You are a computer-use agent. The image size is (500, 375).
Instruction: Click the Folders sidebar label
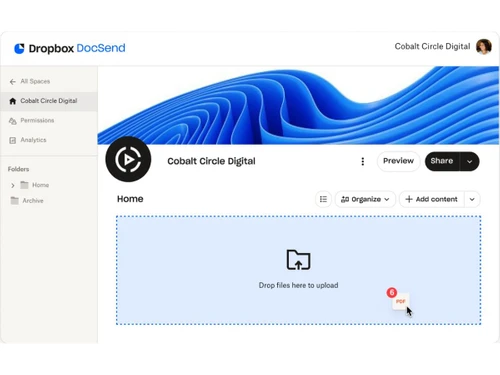coord(18,169)
